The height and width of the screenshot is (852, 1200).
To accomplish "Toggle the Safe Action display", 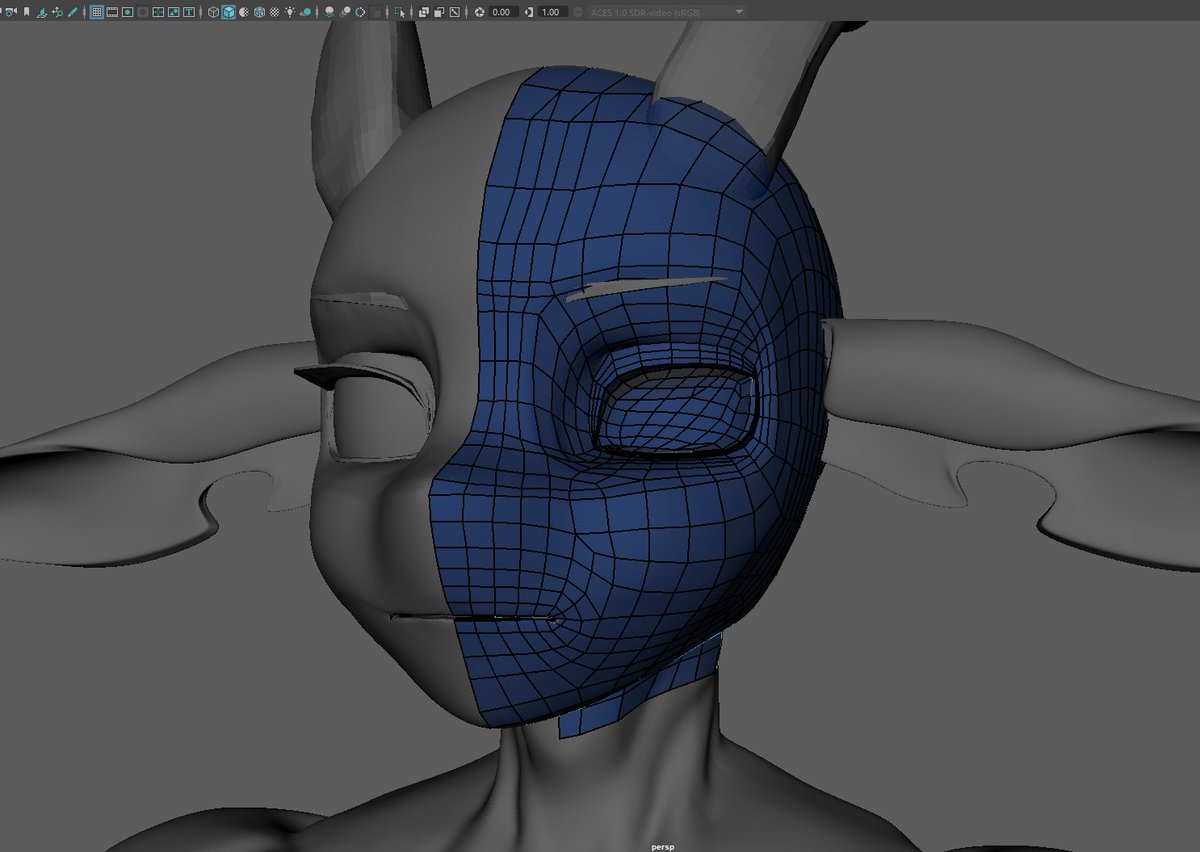I will tap(173, 12).
